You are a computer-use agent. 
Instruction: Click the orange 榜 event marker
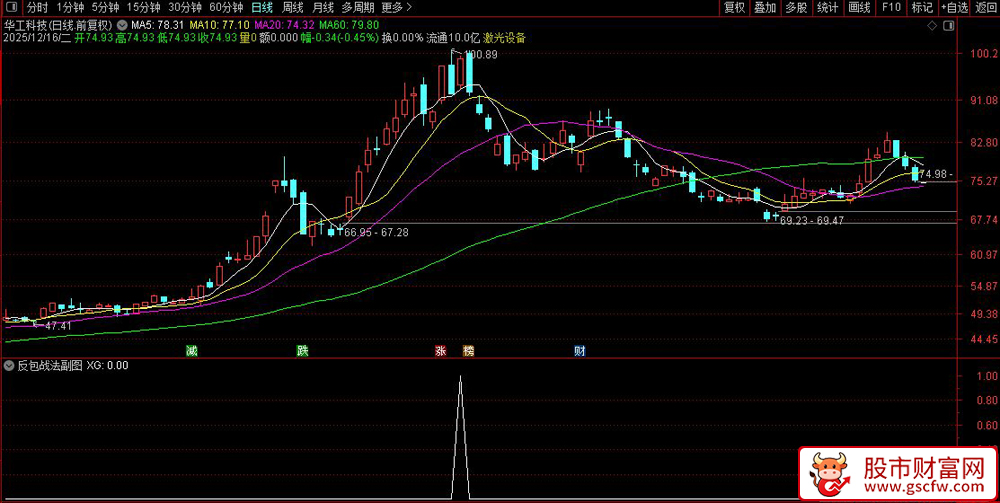[x=468, y=351]
